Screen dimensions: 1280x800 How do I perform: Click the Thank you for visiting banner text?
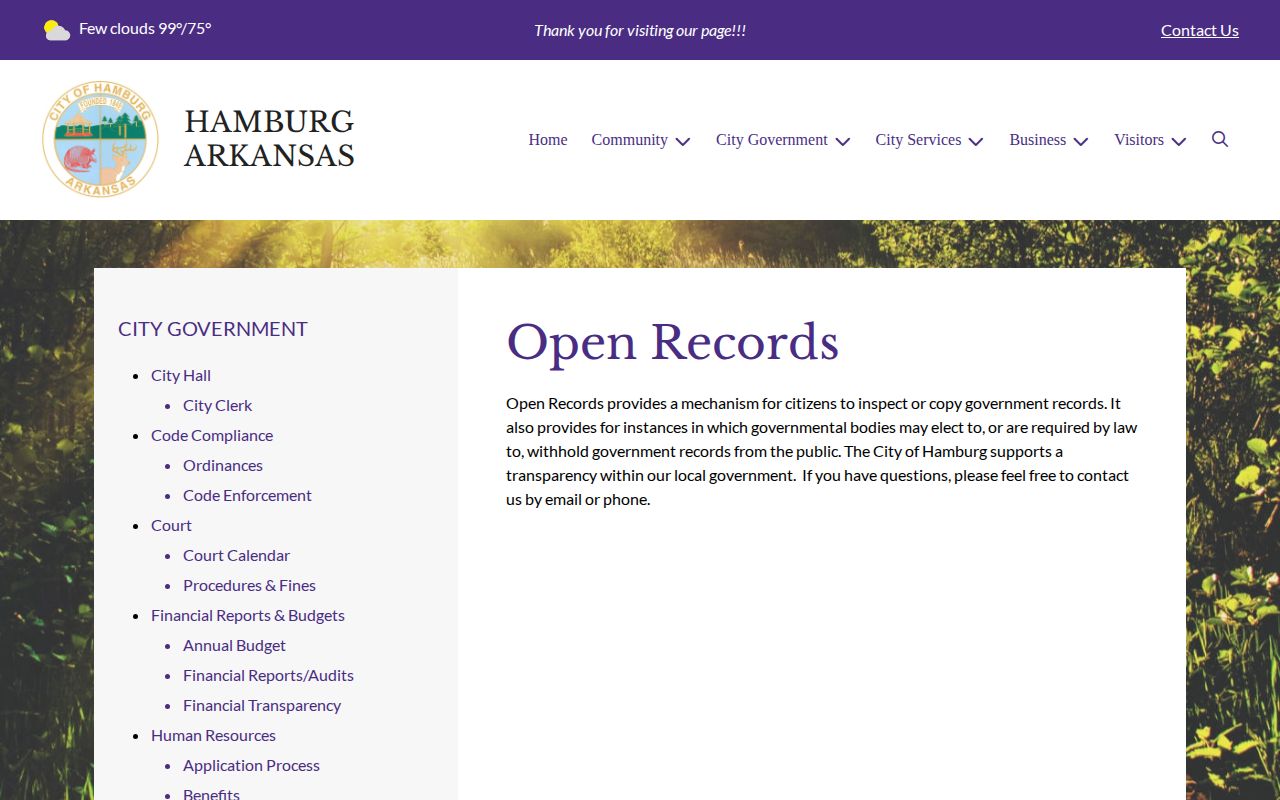coord(640,30)
